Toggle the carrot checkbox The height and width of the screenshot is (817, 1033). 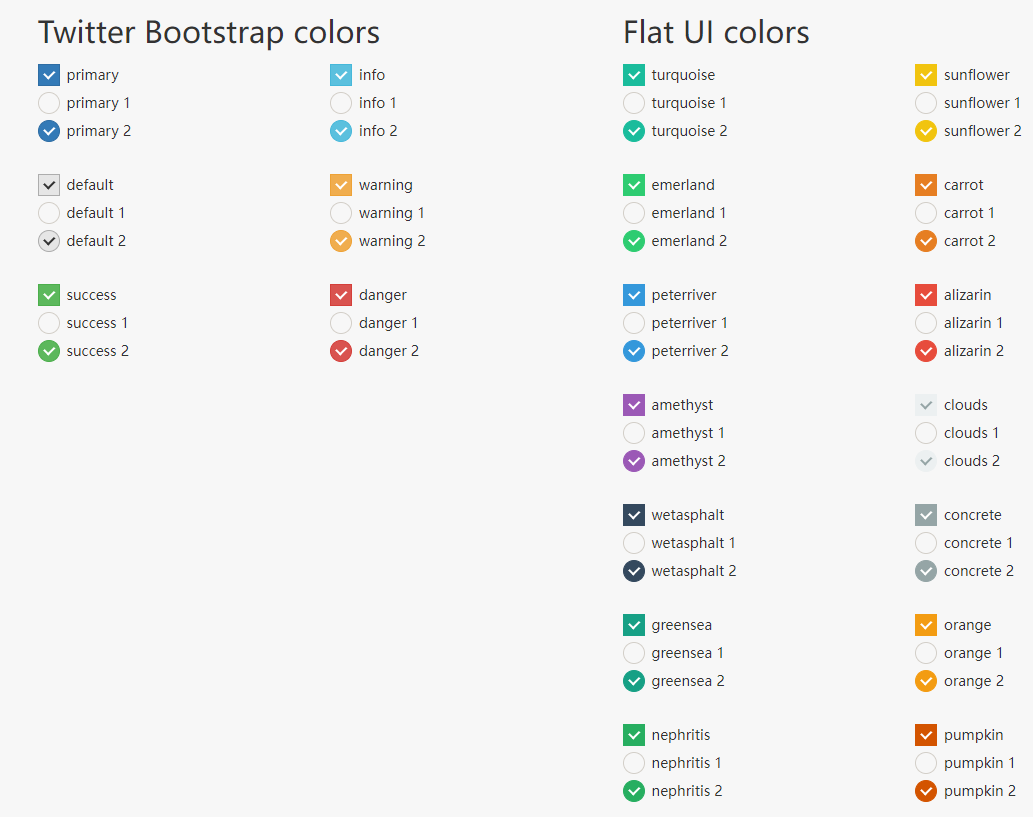click(926, 185)
